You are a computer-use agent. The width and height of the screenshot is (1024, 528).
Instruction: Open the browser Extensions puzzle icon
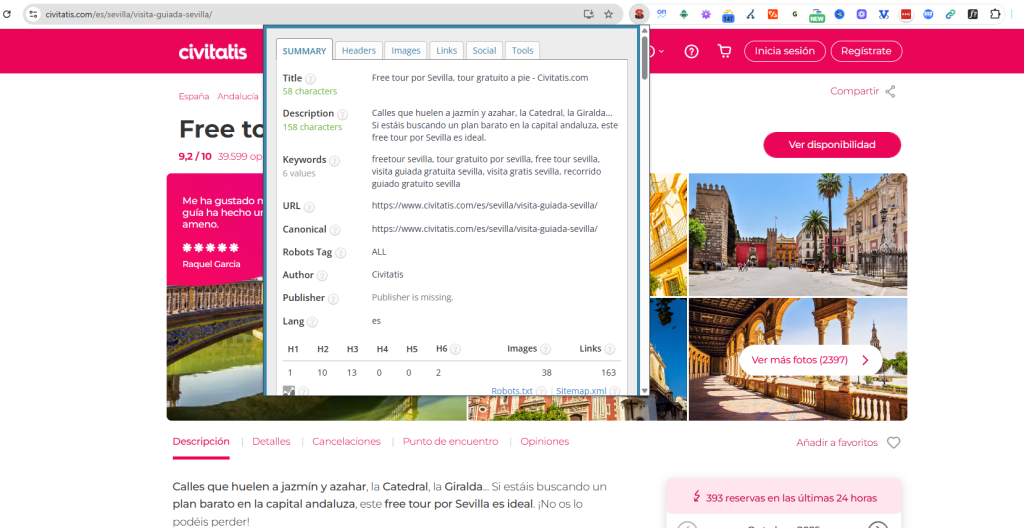click(994, 14)
